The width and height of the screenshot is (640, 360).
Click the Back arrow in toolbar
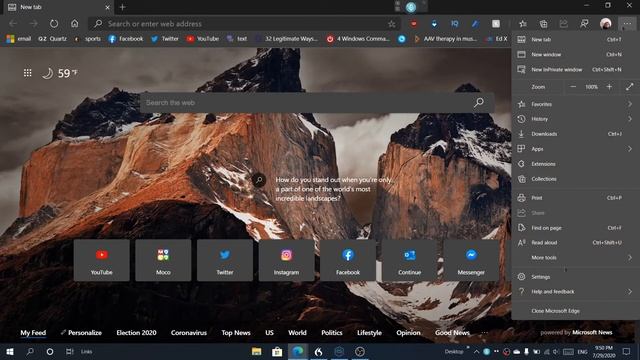(x=13, y=24)
